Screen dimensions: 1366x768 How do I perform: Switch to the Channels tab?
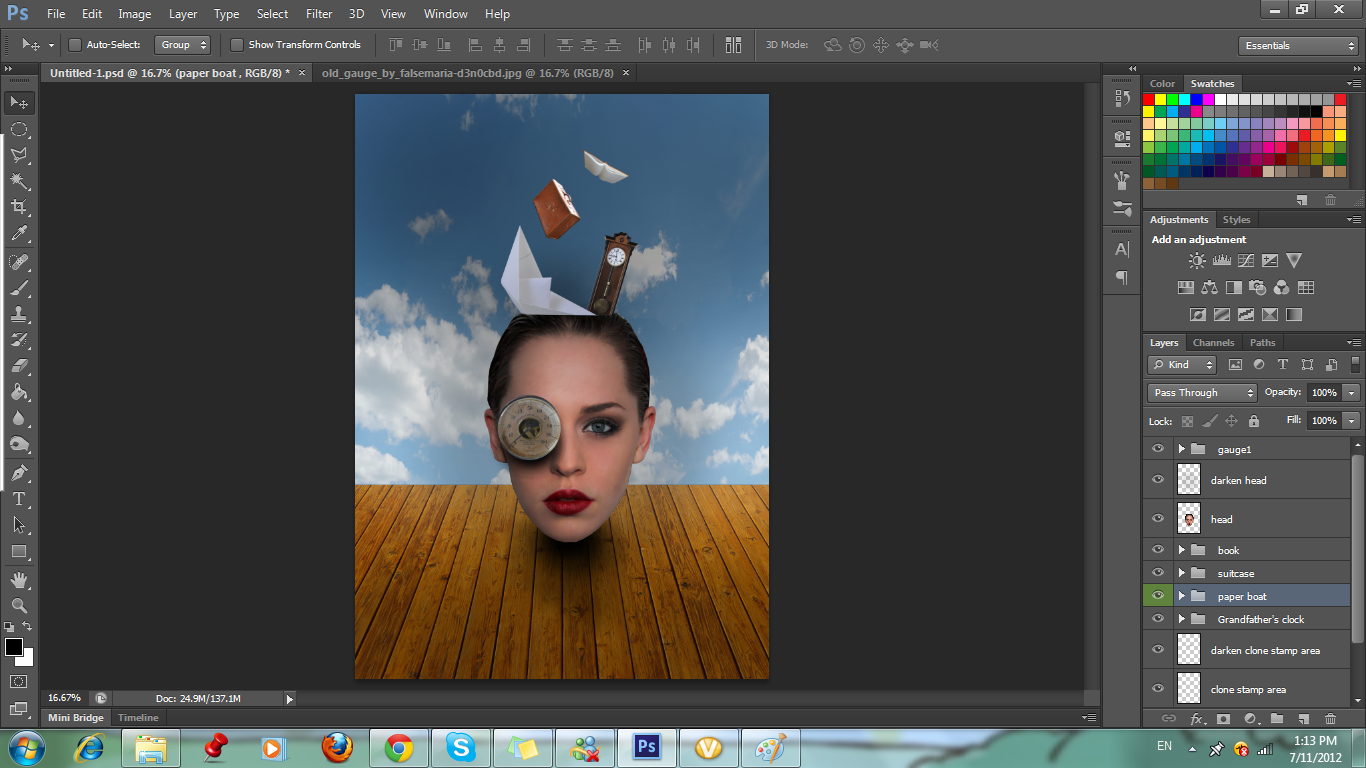[1213, 343]
